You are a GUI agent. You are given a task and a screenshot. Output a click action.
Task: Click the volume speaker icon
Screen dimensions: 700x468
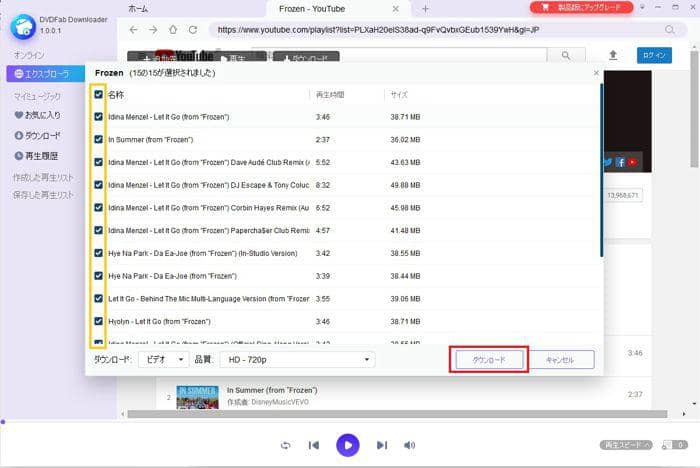409,445
